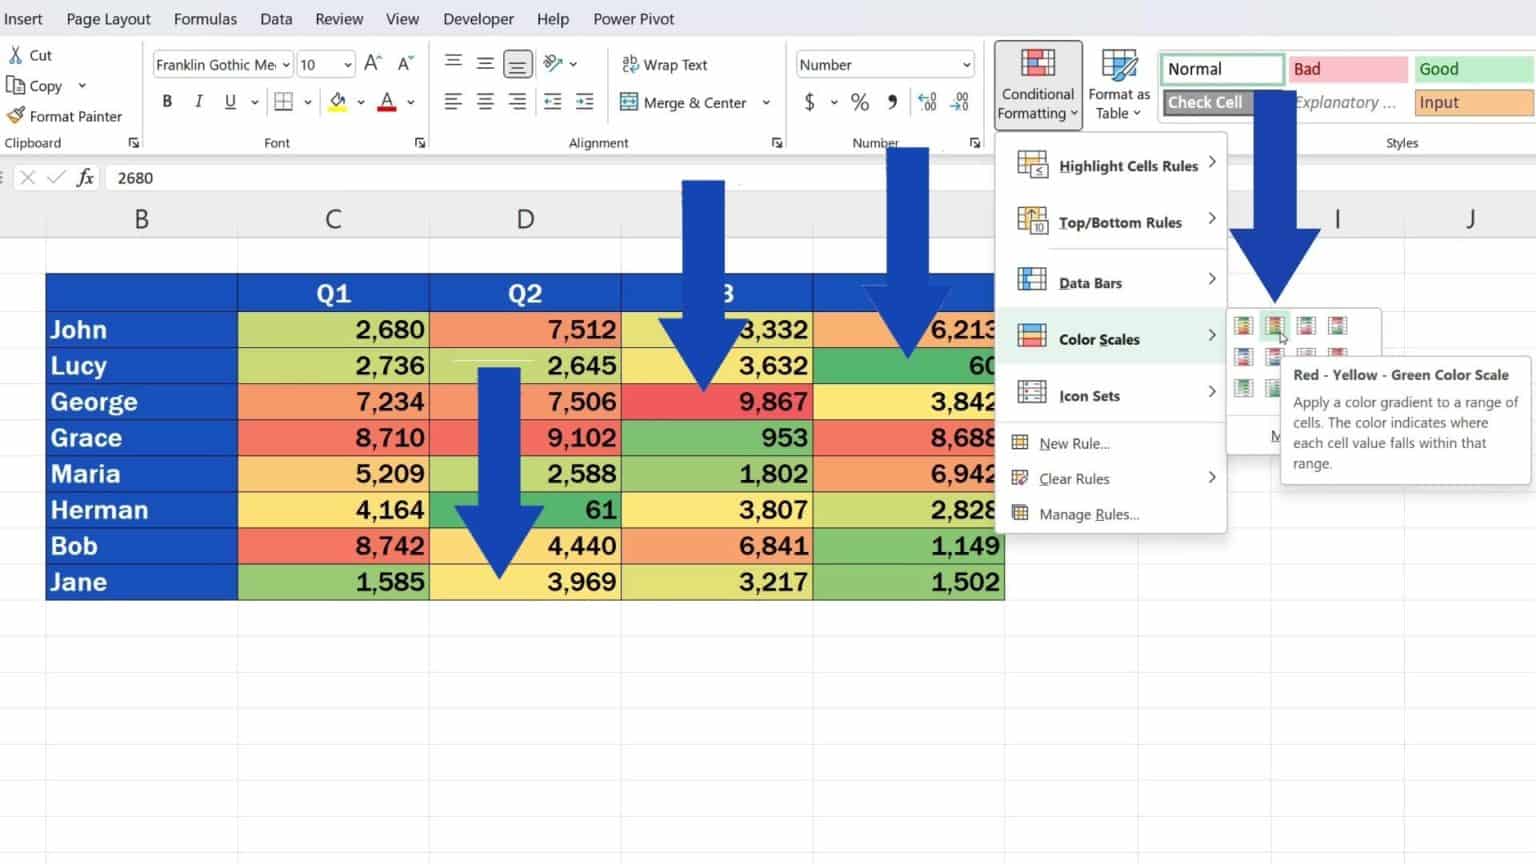
Task: Apply bold formatting
Action: 167,101
